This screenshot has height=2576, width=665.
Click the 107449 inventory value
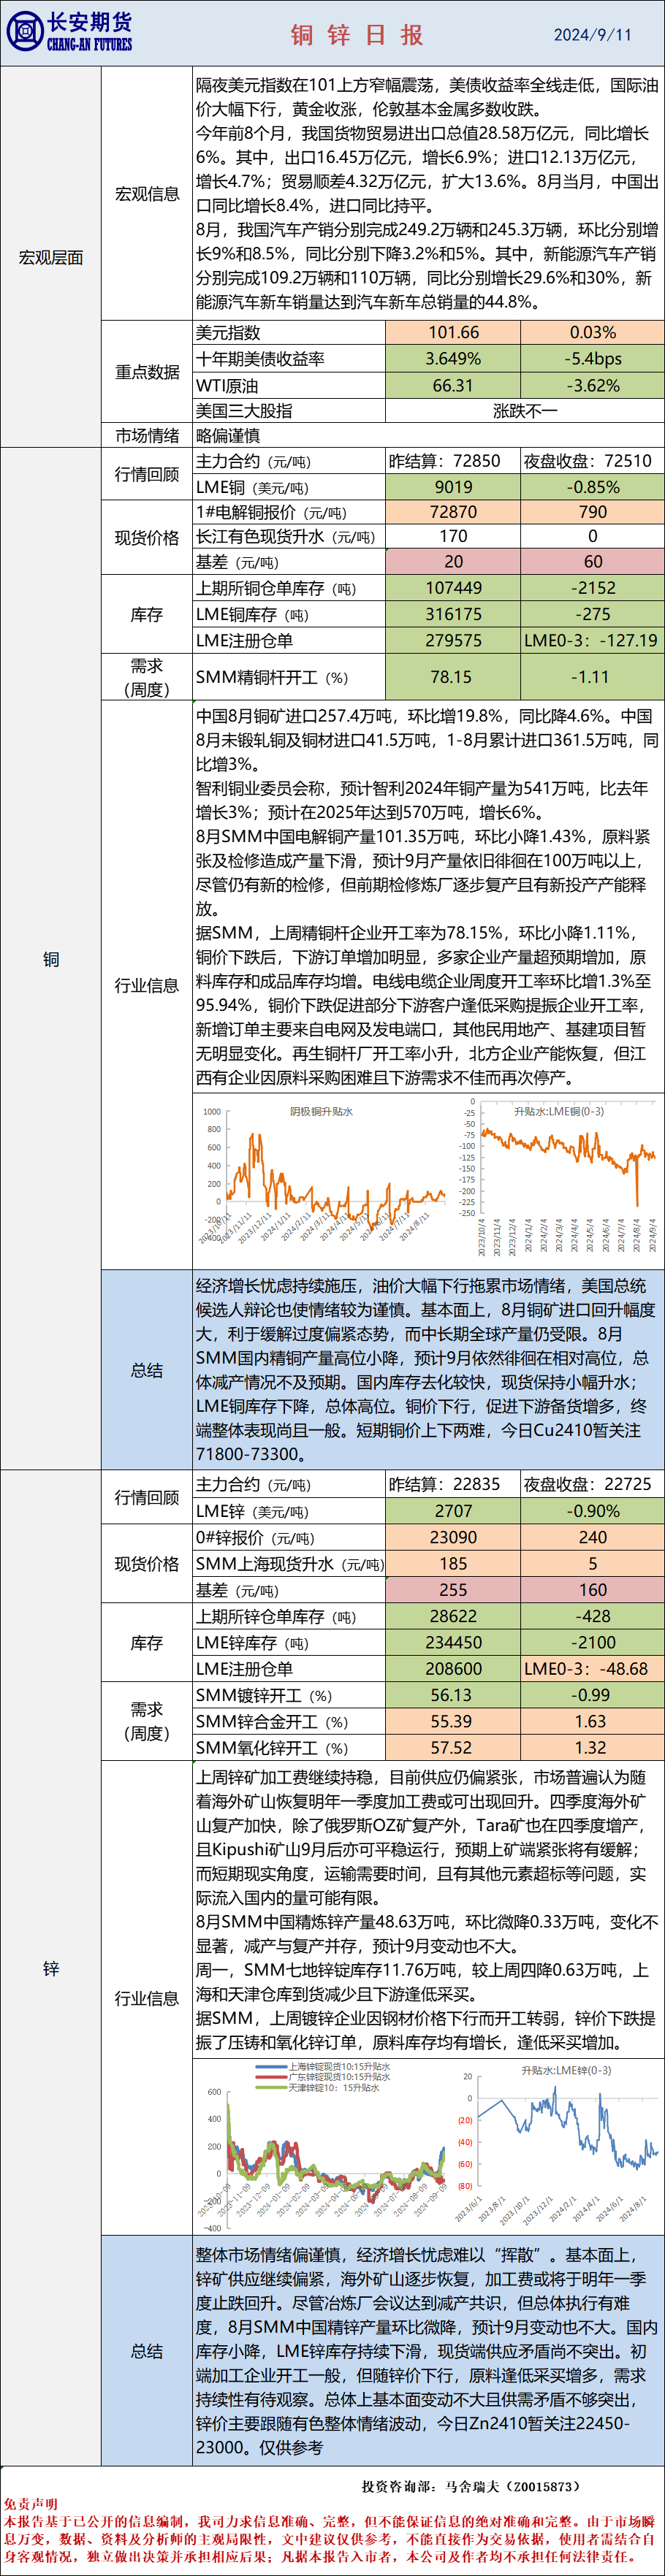[x=453, y=588]
